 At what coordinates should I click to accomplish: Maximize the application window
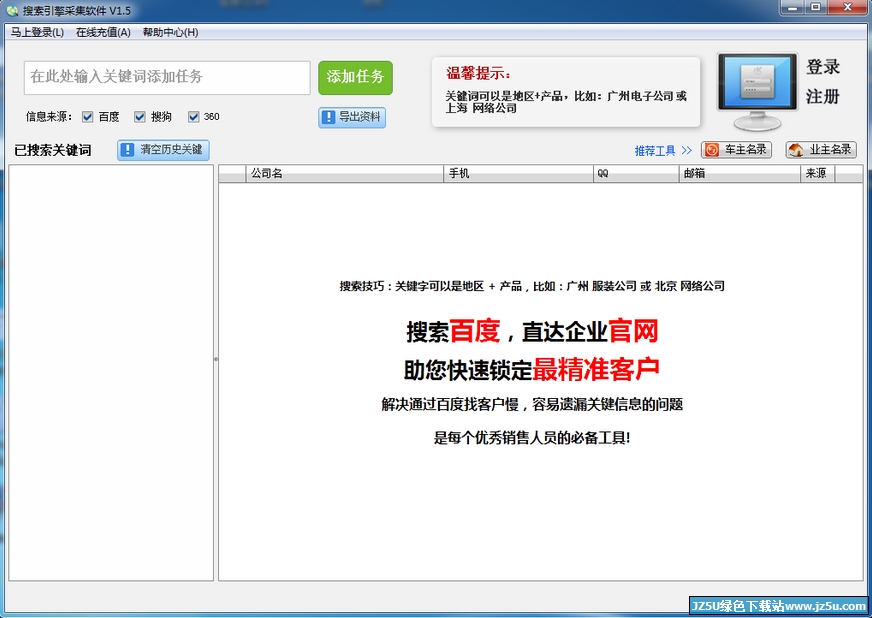tap(816, 8)
